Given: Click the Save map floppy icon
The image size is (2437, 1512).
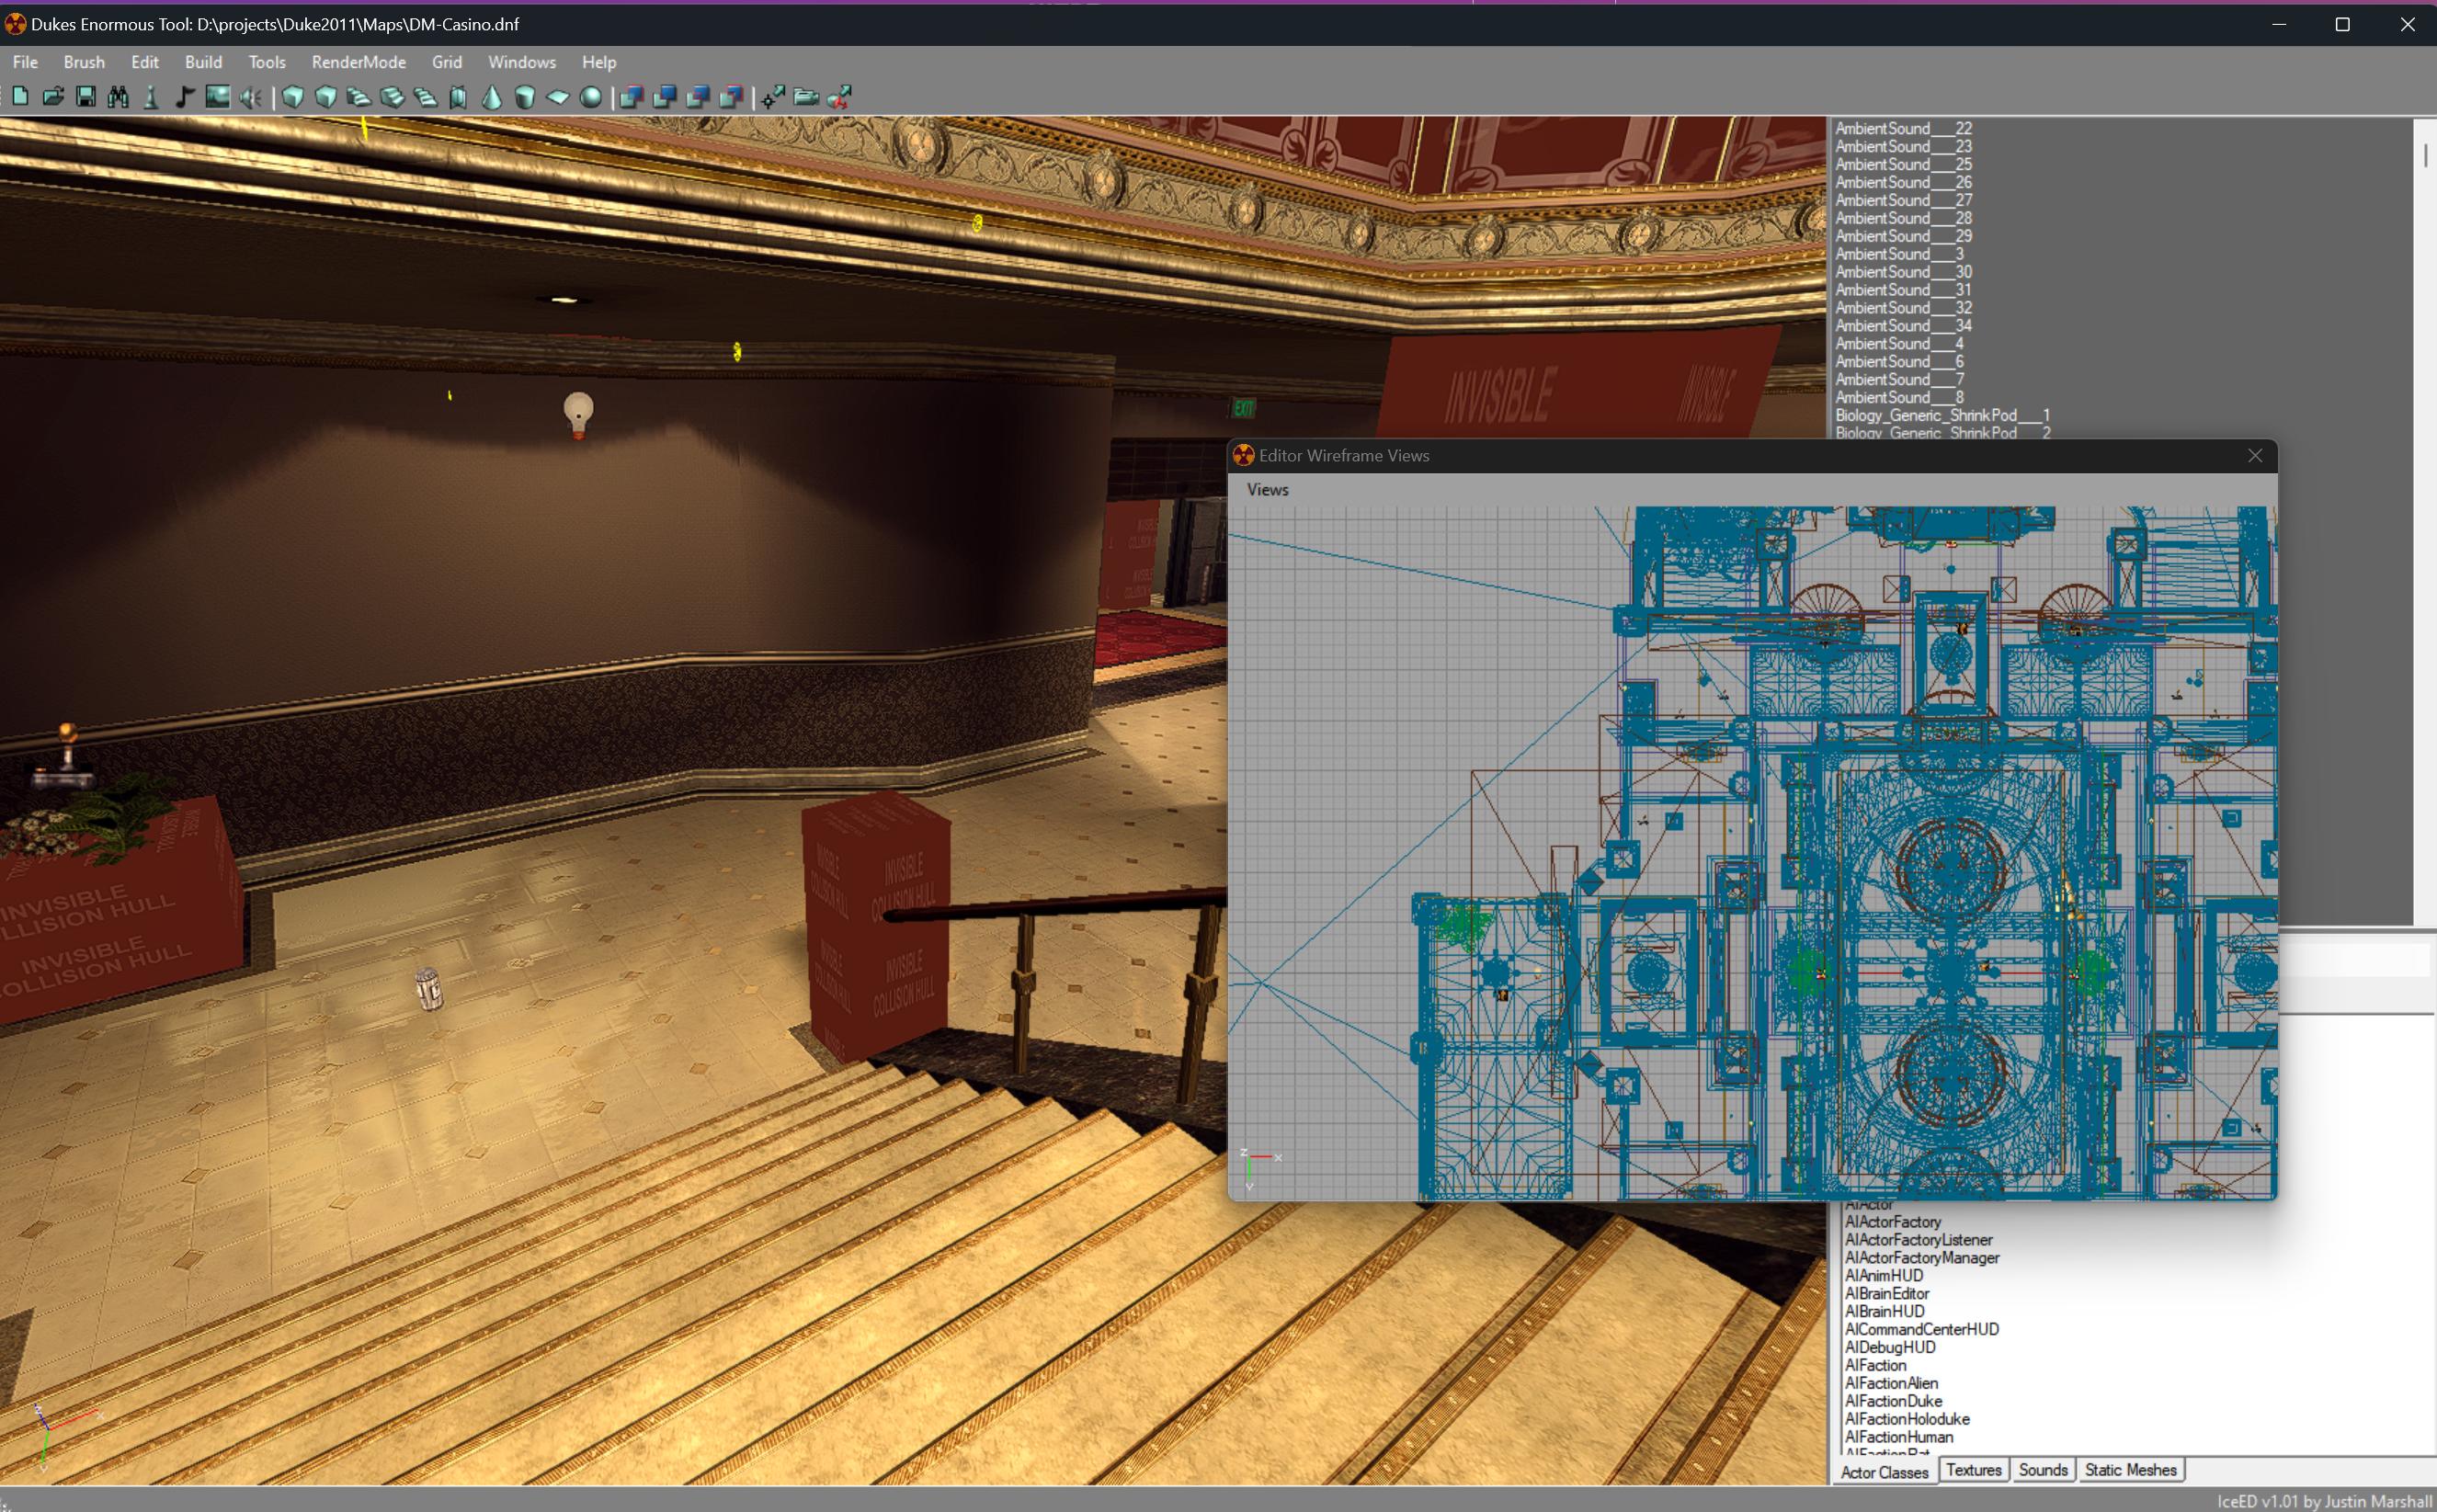Looking at the screenshot, I should click(86, 97).
